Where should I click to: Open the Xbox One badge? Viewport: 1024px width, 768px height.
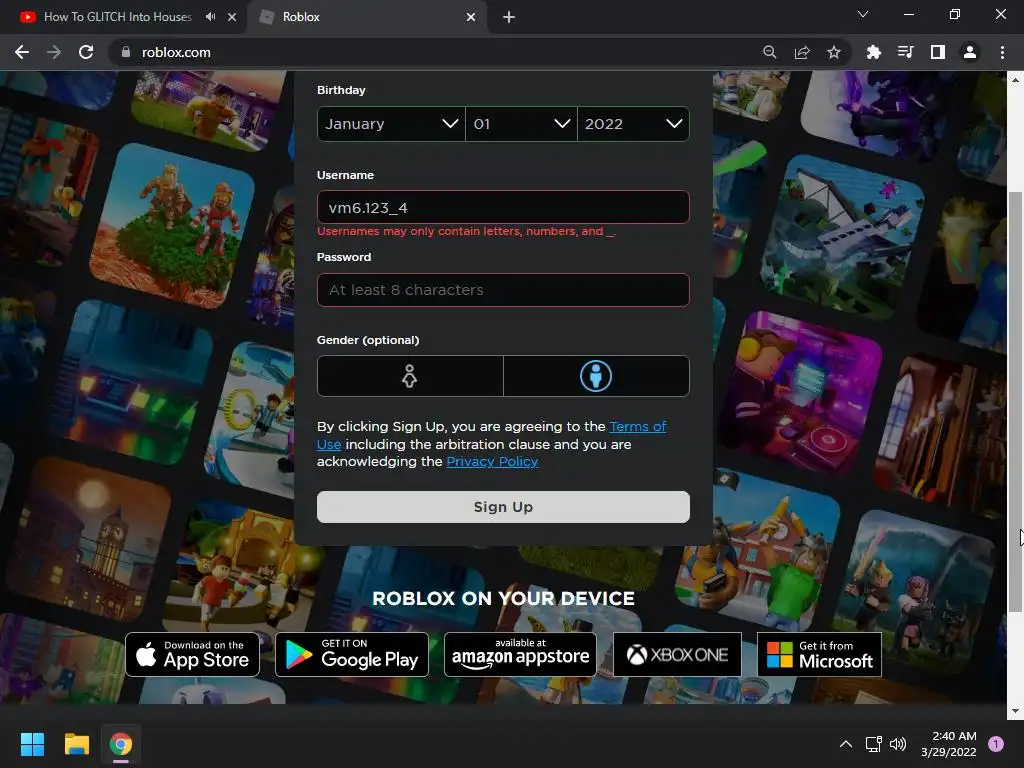click(677, 654)
